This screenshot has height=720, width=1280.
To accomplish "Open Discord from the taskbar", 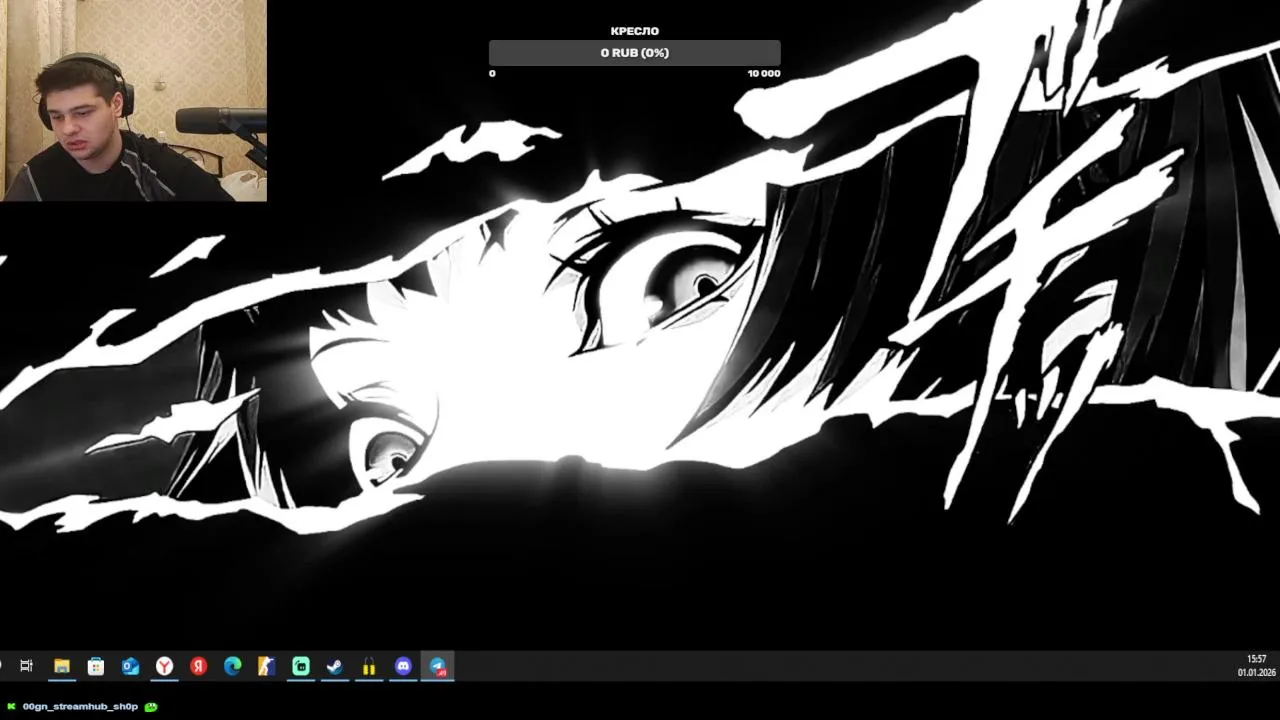I will click(403, 666).
